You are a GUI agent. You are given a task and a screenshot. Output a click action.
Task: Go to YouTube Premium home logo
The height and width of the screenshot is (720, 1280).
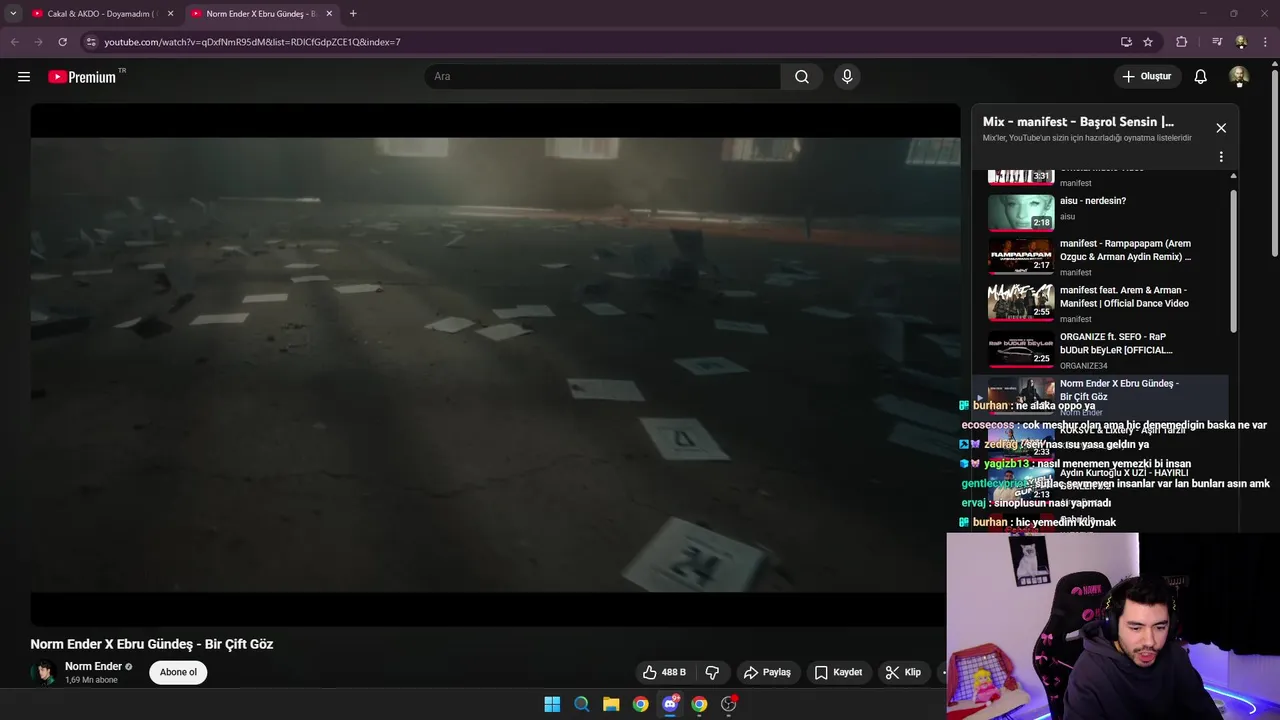coord(82,77)
